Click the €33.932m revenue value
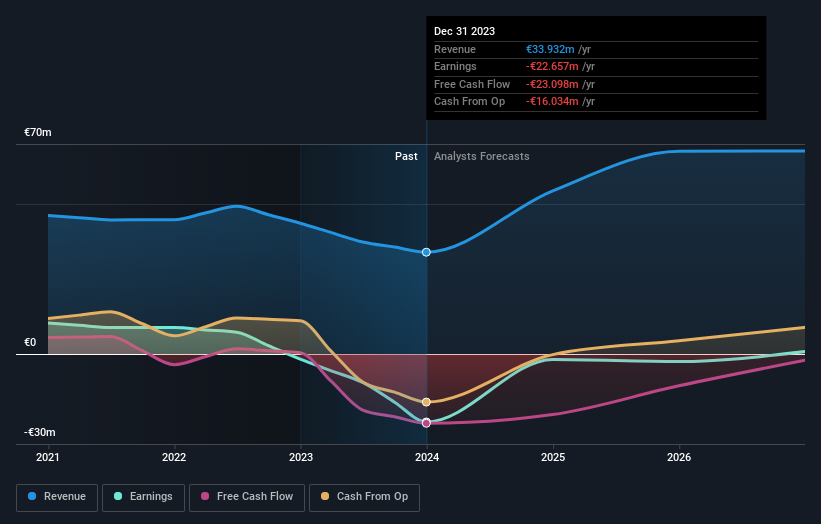 point(550,49)
